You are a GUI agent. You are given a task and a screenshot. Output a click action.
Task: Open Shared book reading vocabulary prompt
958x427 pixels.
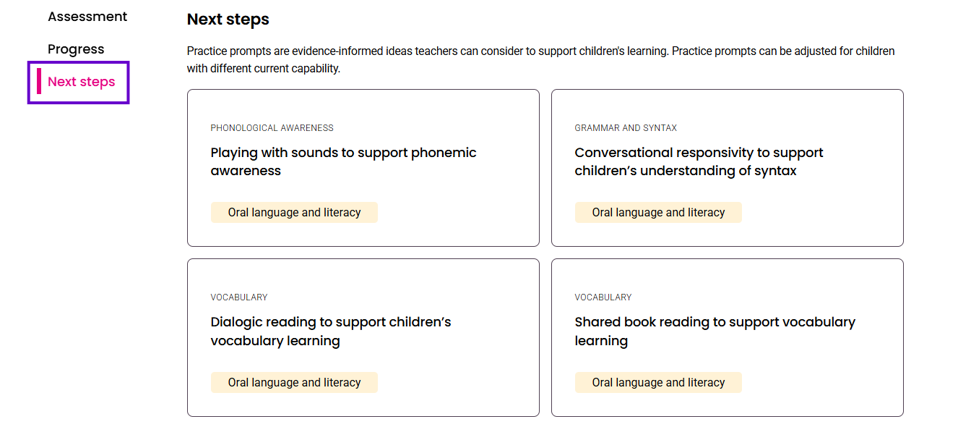coord(715,330)
